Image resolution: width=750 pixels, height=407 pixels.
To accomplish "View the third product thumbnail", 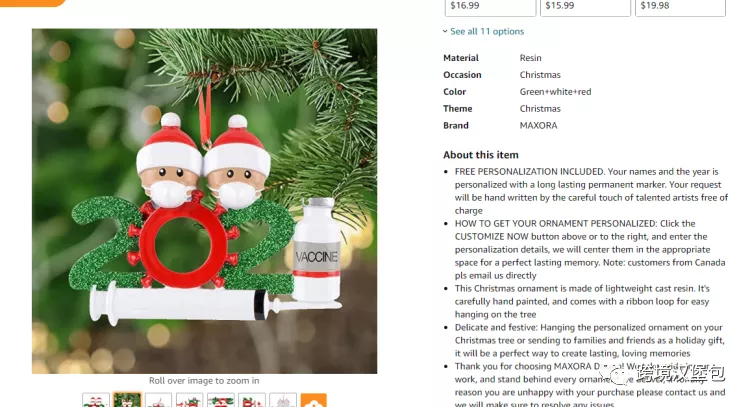I will [158, 400].
